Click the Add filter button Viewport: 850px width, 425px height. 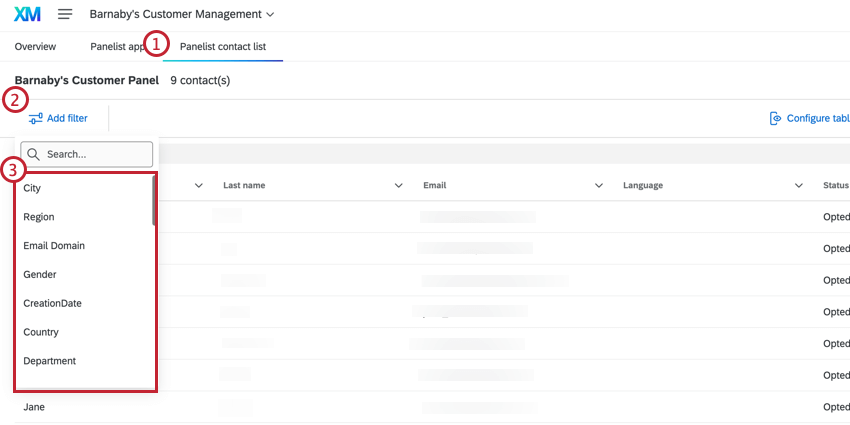coord(58,118)
